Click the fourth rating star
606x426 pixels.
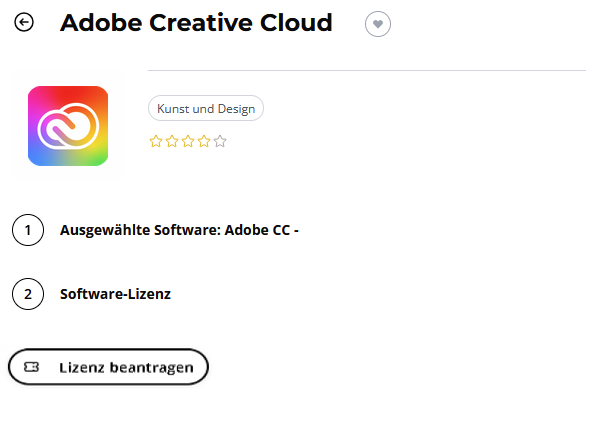tap(204, 141)
